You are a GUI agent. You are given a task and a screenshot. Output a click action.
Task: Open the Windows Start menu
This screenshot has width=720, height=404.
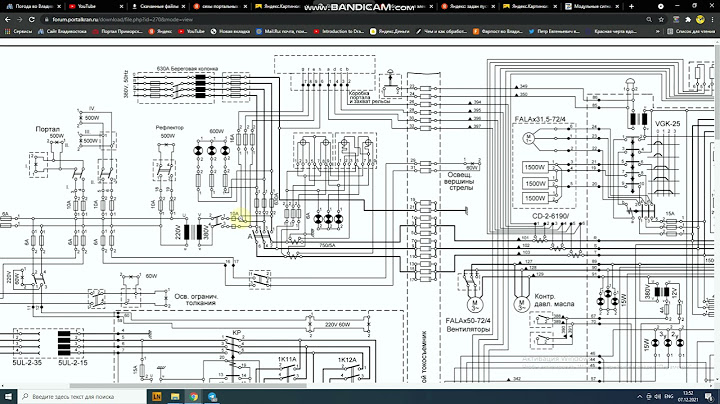pos(8,396)
